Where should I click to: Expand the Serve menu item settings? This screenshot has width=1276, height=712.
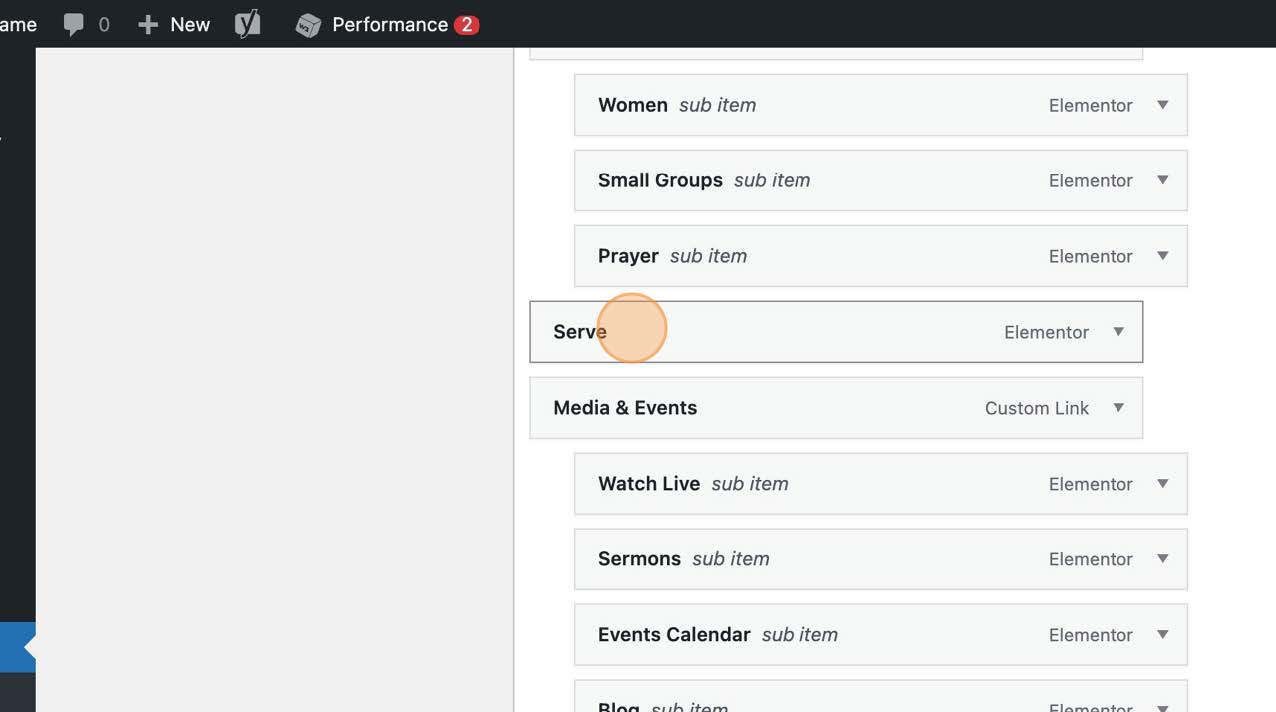tap(1118, 331)
